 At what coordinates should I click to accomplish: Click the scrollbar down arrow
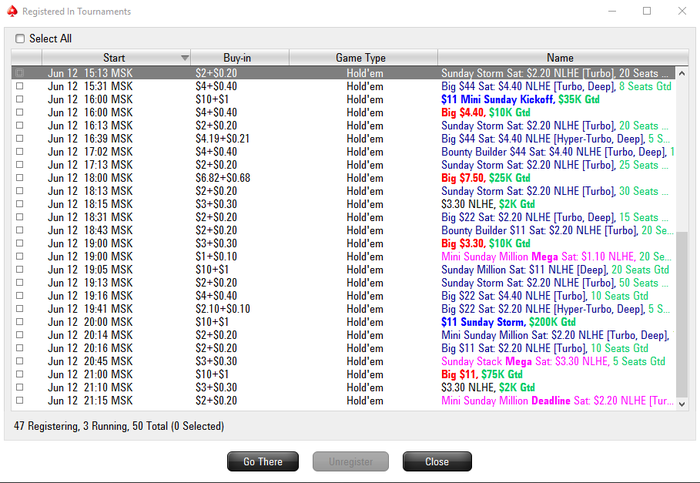(682, 404)
